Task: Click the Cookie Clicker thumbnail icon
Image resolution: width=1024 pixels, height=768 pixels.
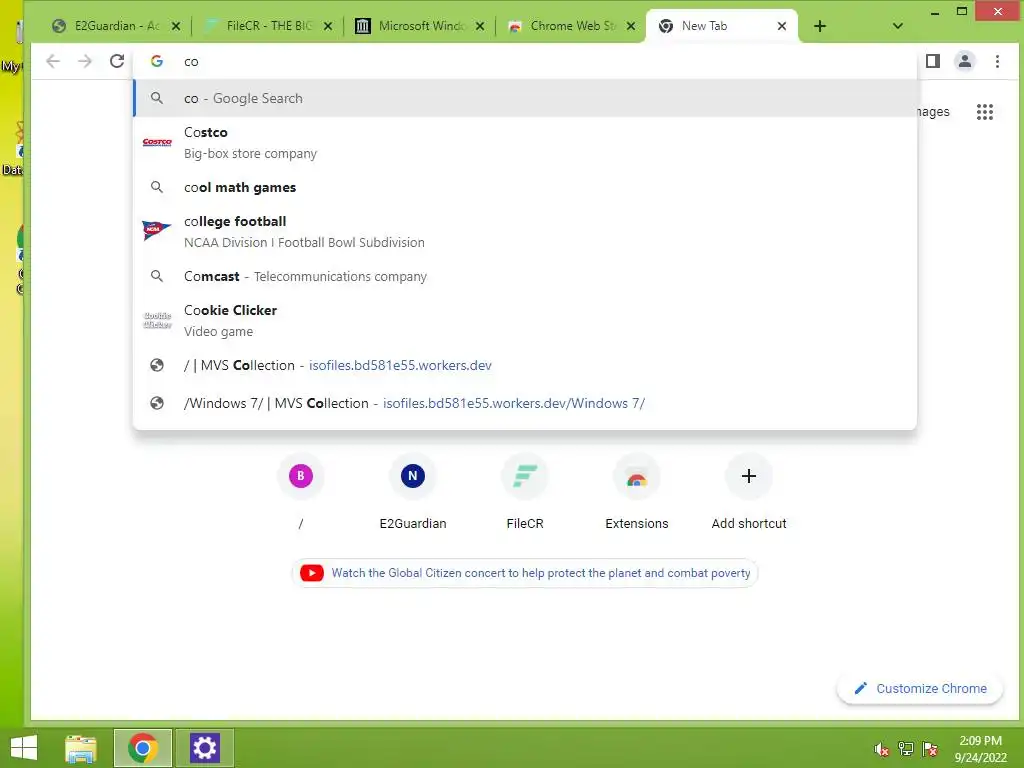Action: (x=157, y=320)
